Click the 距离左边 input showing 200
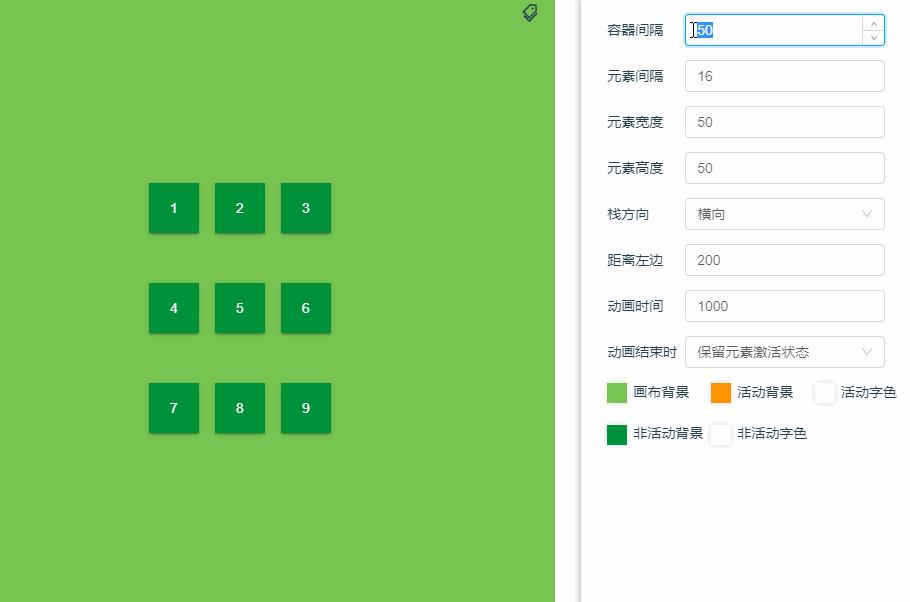The height and width of the screenshot is (602, 910). [x=785, y=260]
